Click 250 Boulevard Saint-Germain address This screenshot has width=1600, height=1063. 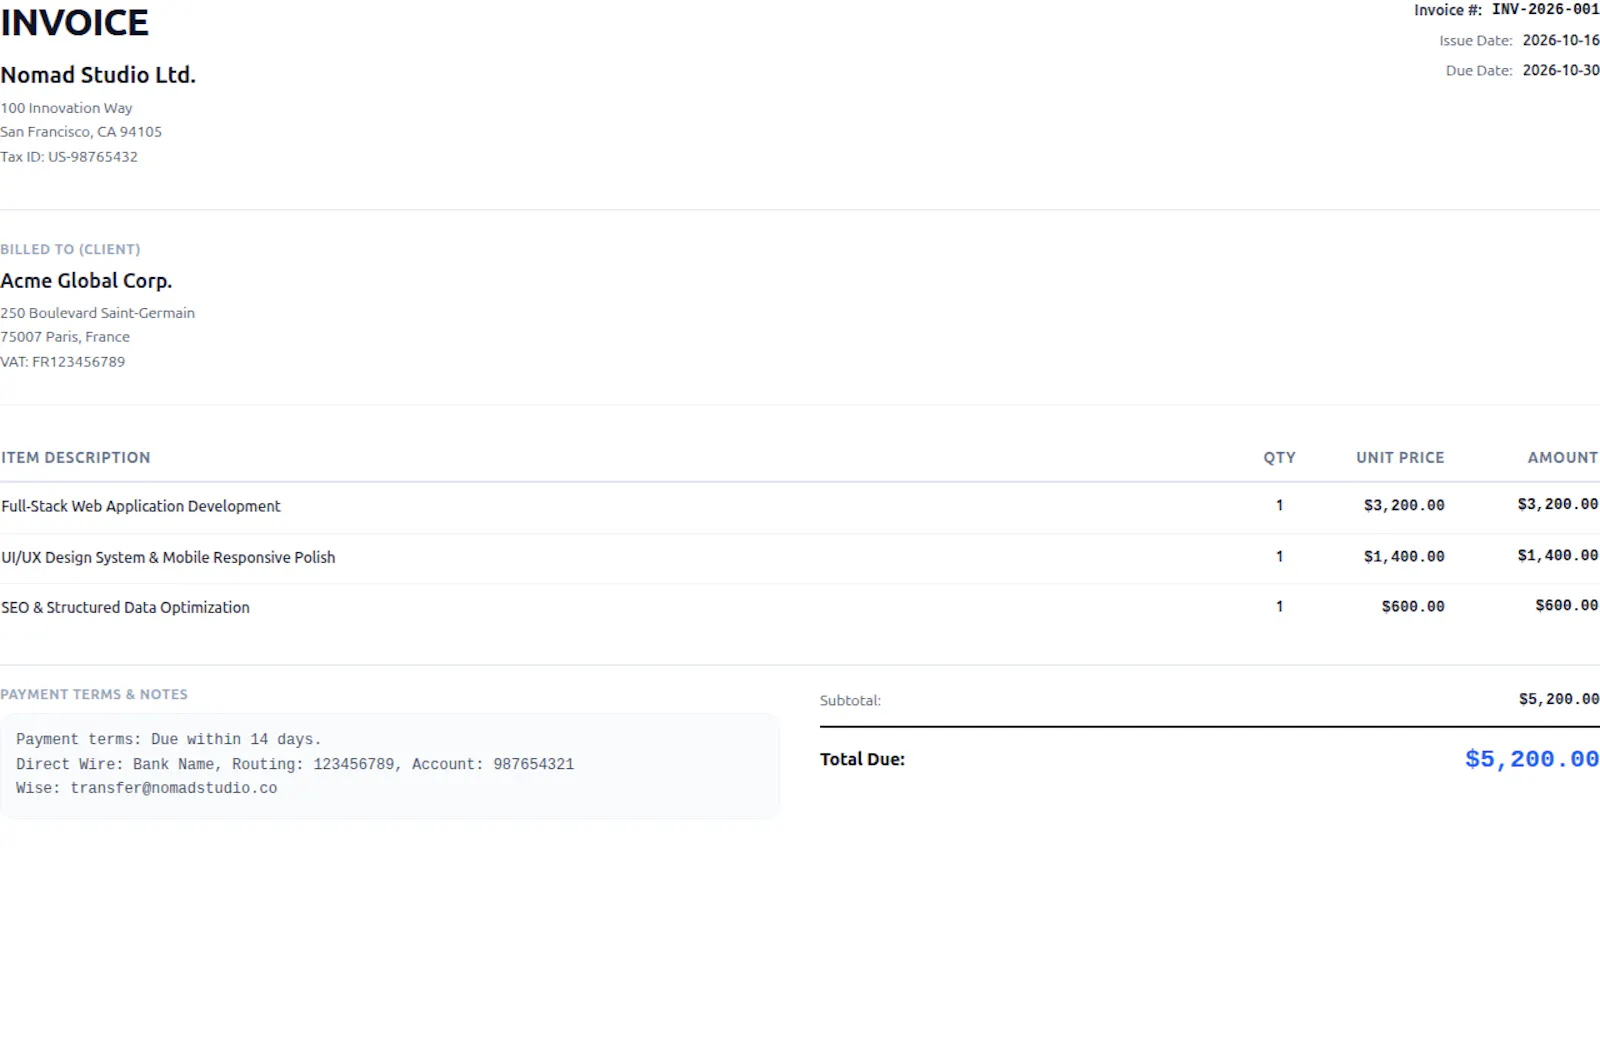pos(97,313)
